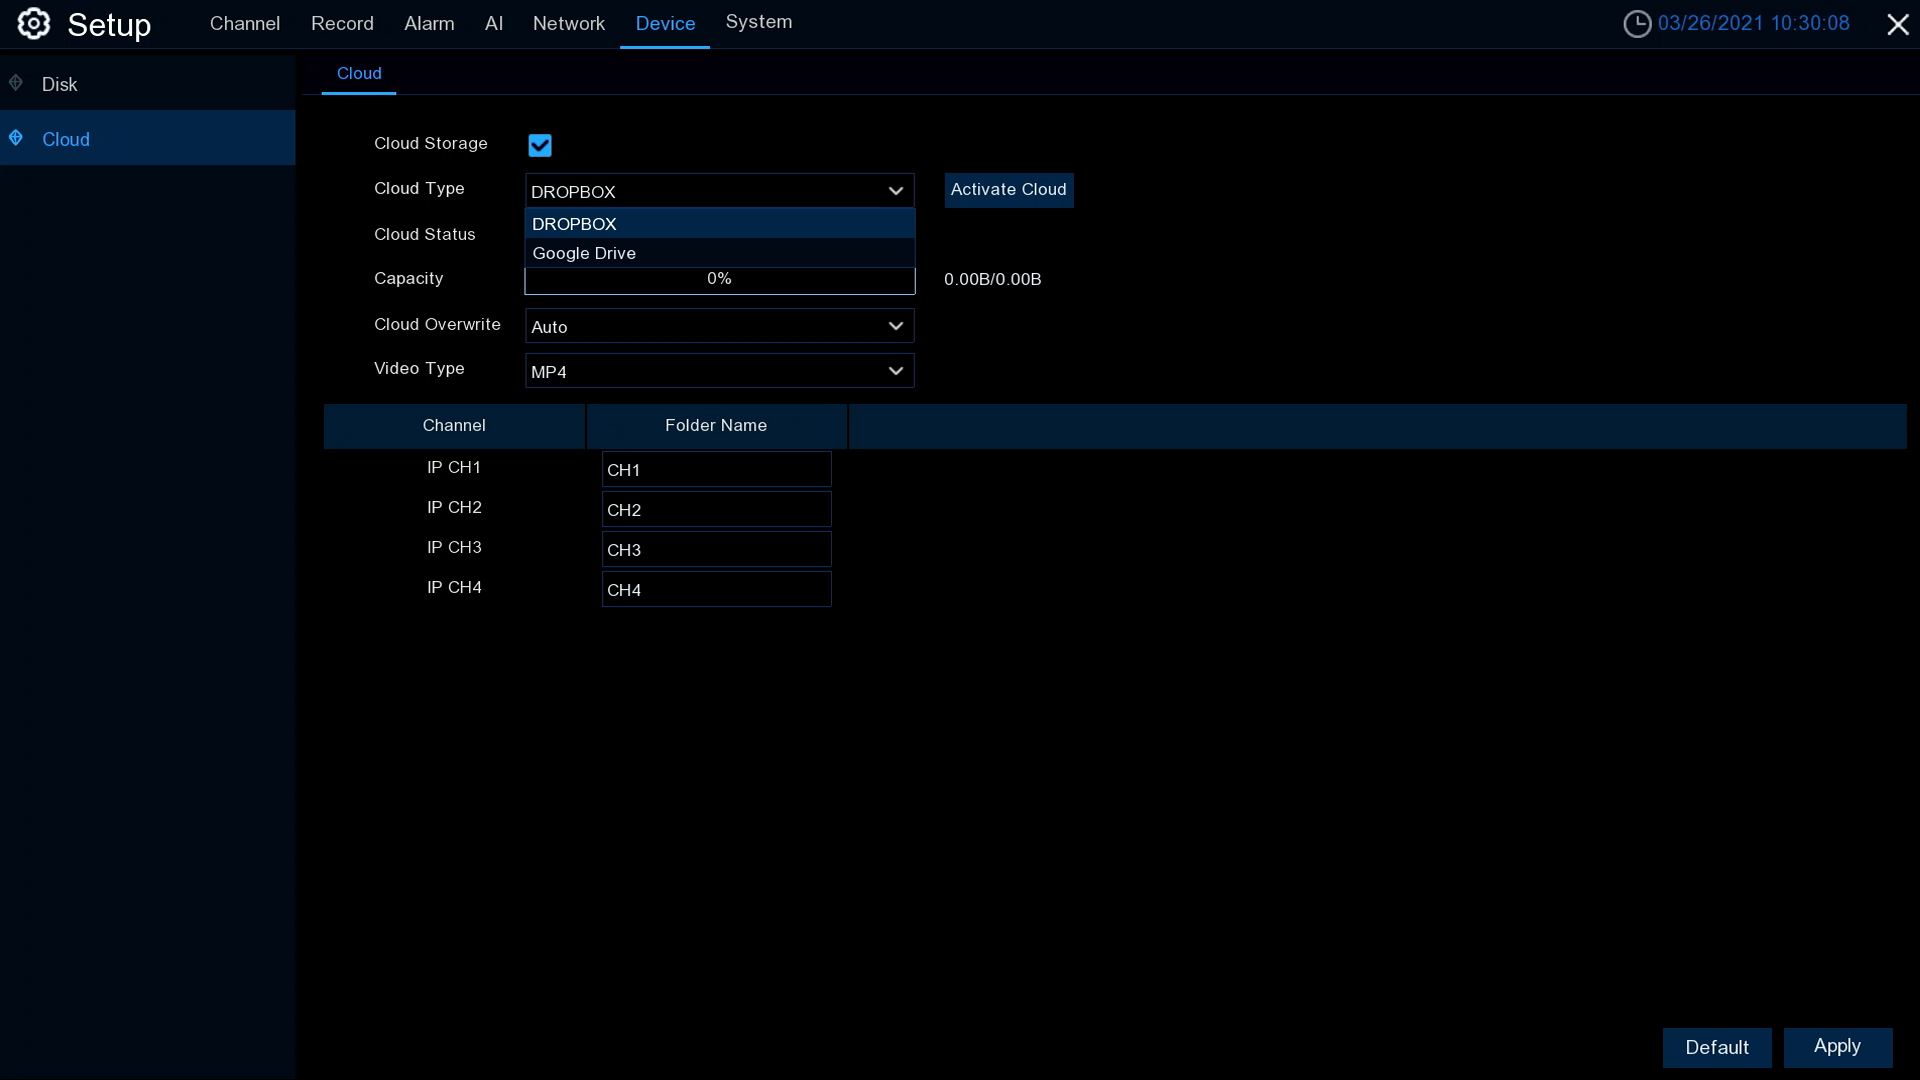The width and height of the screenshot is (1920, 1080).
Task: Switch to the Network tab
Action: tap(568, 24)
